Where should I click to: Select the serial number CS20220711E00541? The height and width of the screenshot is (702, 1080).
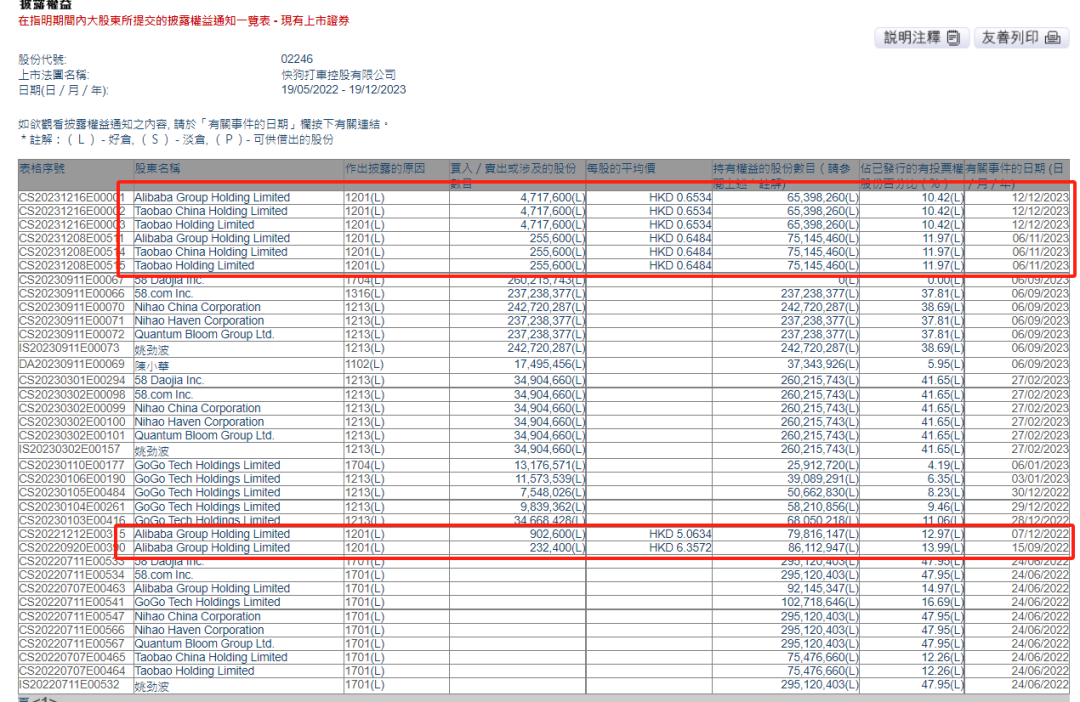pyautogui.click(x=72, y=602)
